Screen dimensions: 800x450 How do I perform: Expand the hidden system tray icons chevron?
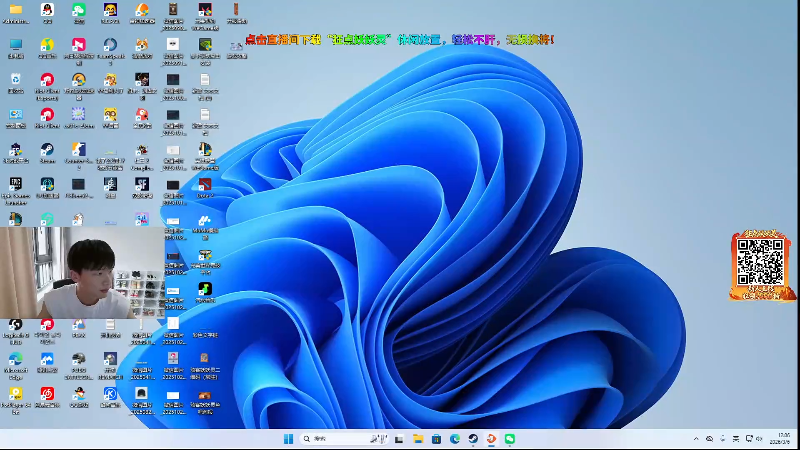coord(697,439)
